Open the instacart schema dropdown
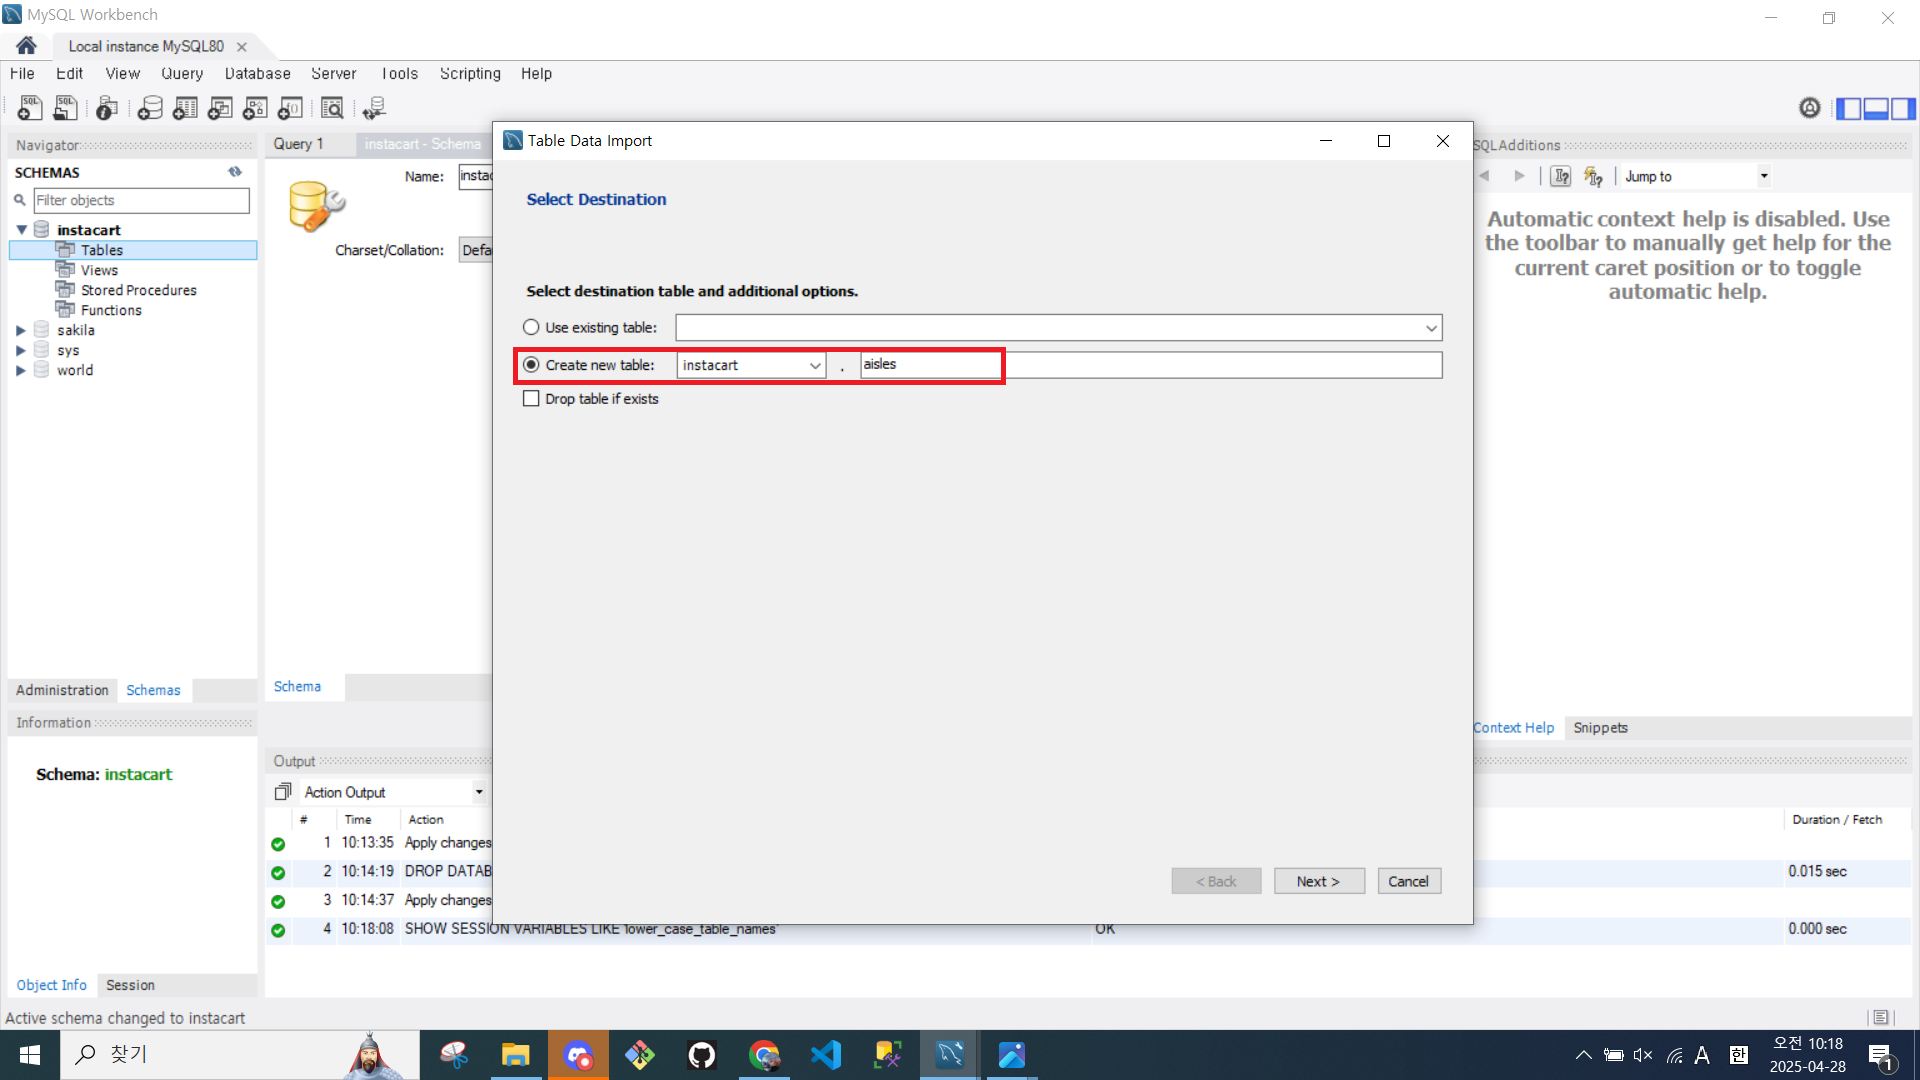Screen dimensions: 1920x1080 coord(814,366)
